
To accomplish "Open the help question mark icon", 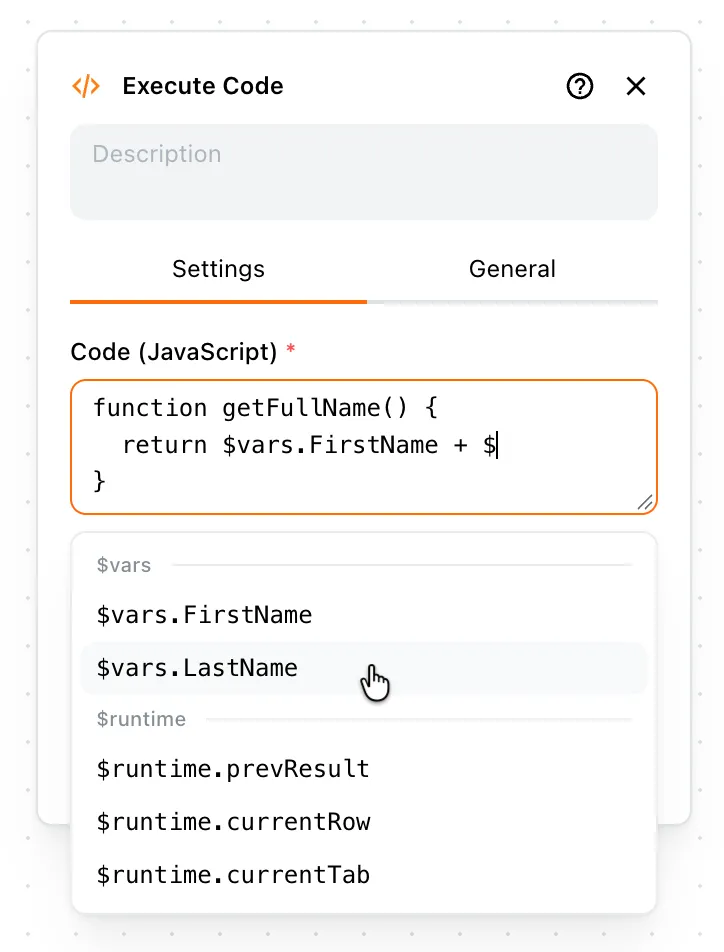I will (x=579, y=86).
